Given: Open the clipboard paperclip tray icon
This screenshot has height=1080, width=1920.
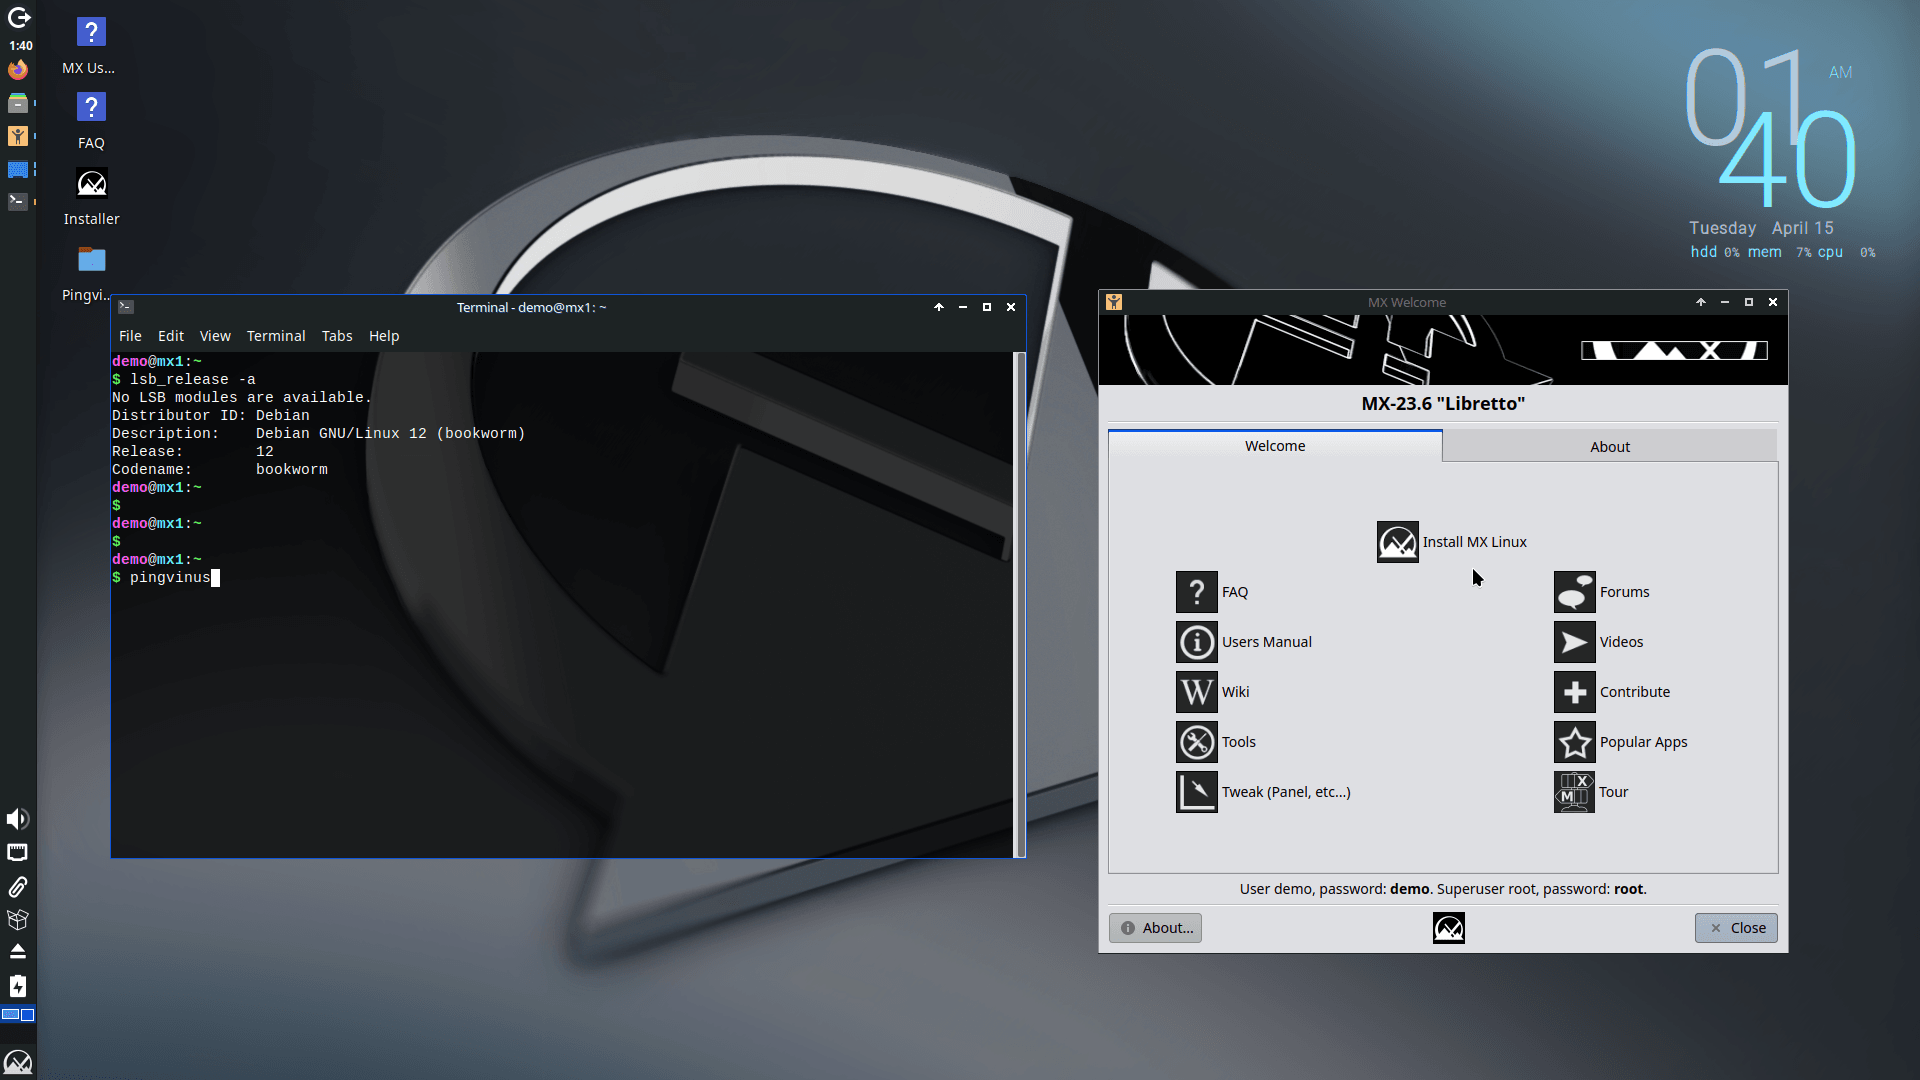Looking at the screenshot, I should [18, 886].
